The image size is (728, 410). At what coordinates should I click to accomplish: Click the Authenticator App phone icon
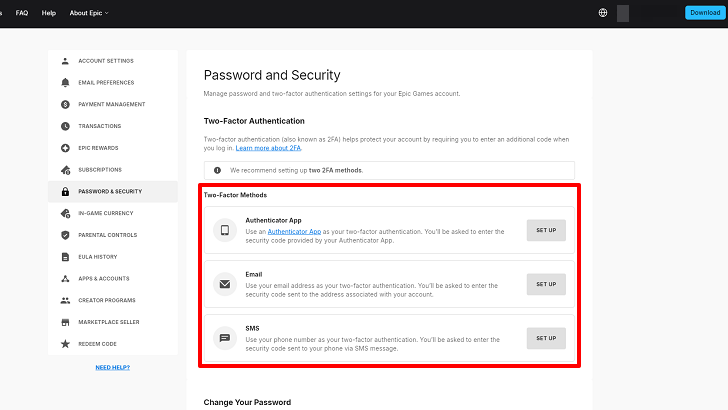click(225, 230)
